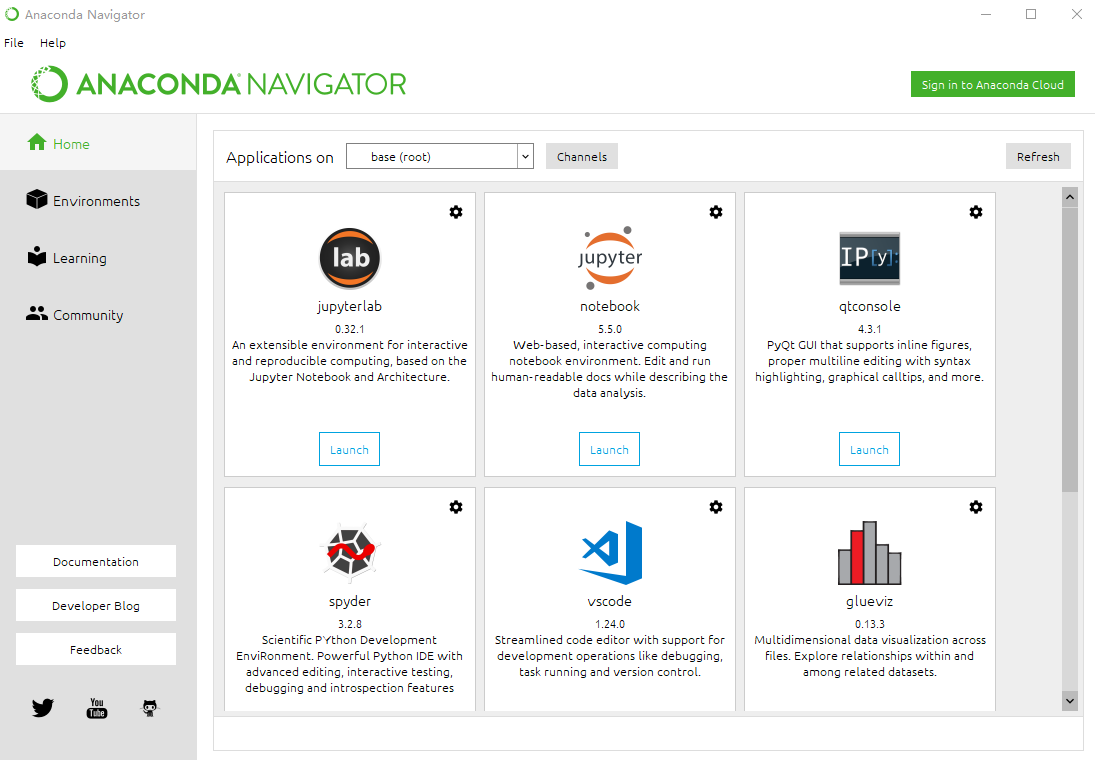Click the Anaconda Navigator logo
The width and height of the screenshot is (1095, 760).
coord(219,84)
